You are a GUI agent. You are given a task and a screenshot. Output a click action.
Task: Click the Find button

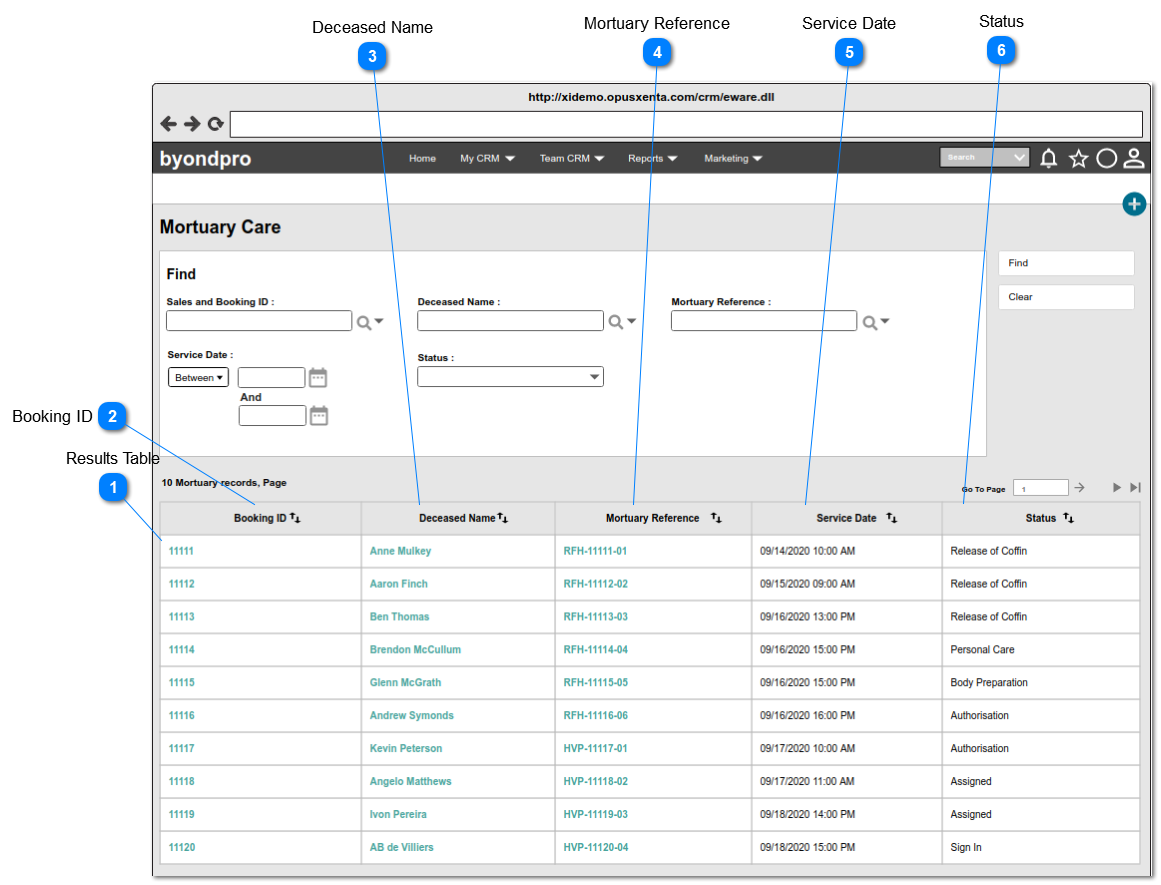[x=1065, y=263]
